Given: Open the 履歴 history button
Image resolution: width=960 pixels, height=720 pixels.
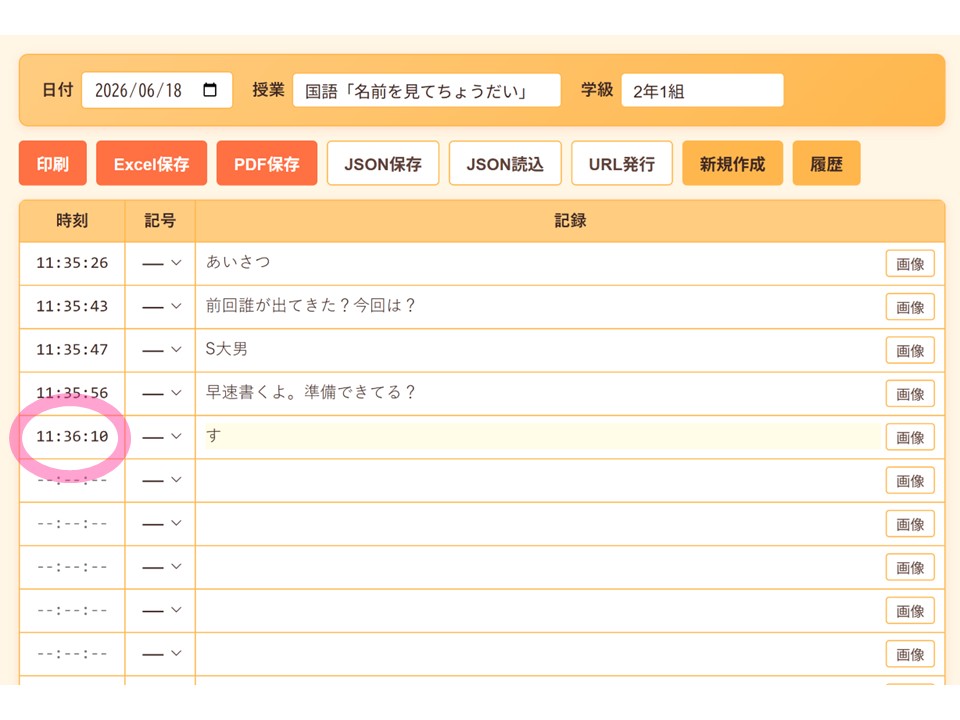Looking at the screenshot, I should point(827,163).
